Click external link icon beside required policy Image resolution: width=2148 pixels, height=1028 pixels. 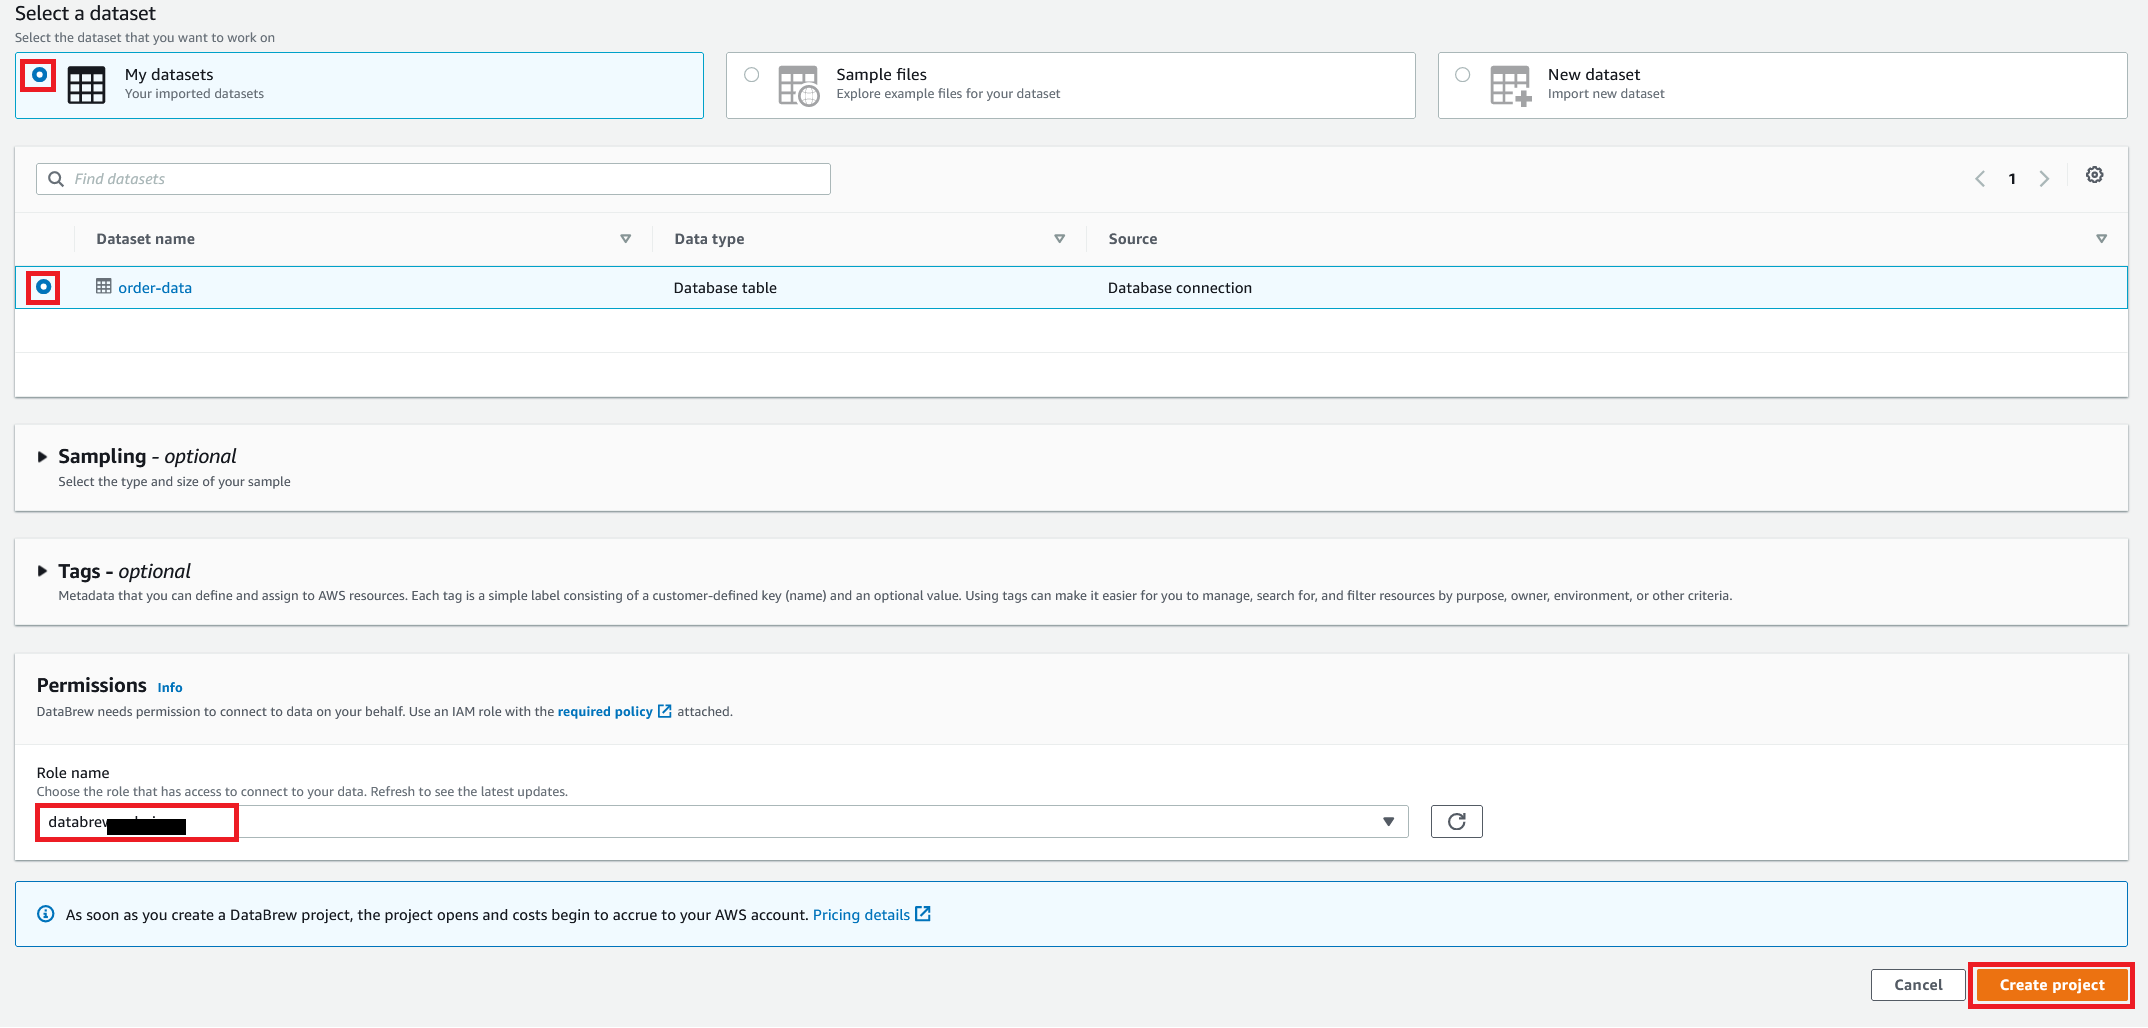coord(665,711)
